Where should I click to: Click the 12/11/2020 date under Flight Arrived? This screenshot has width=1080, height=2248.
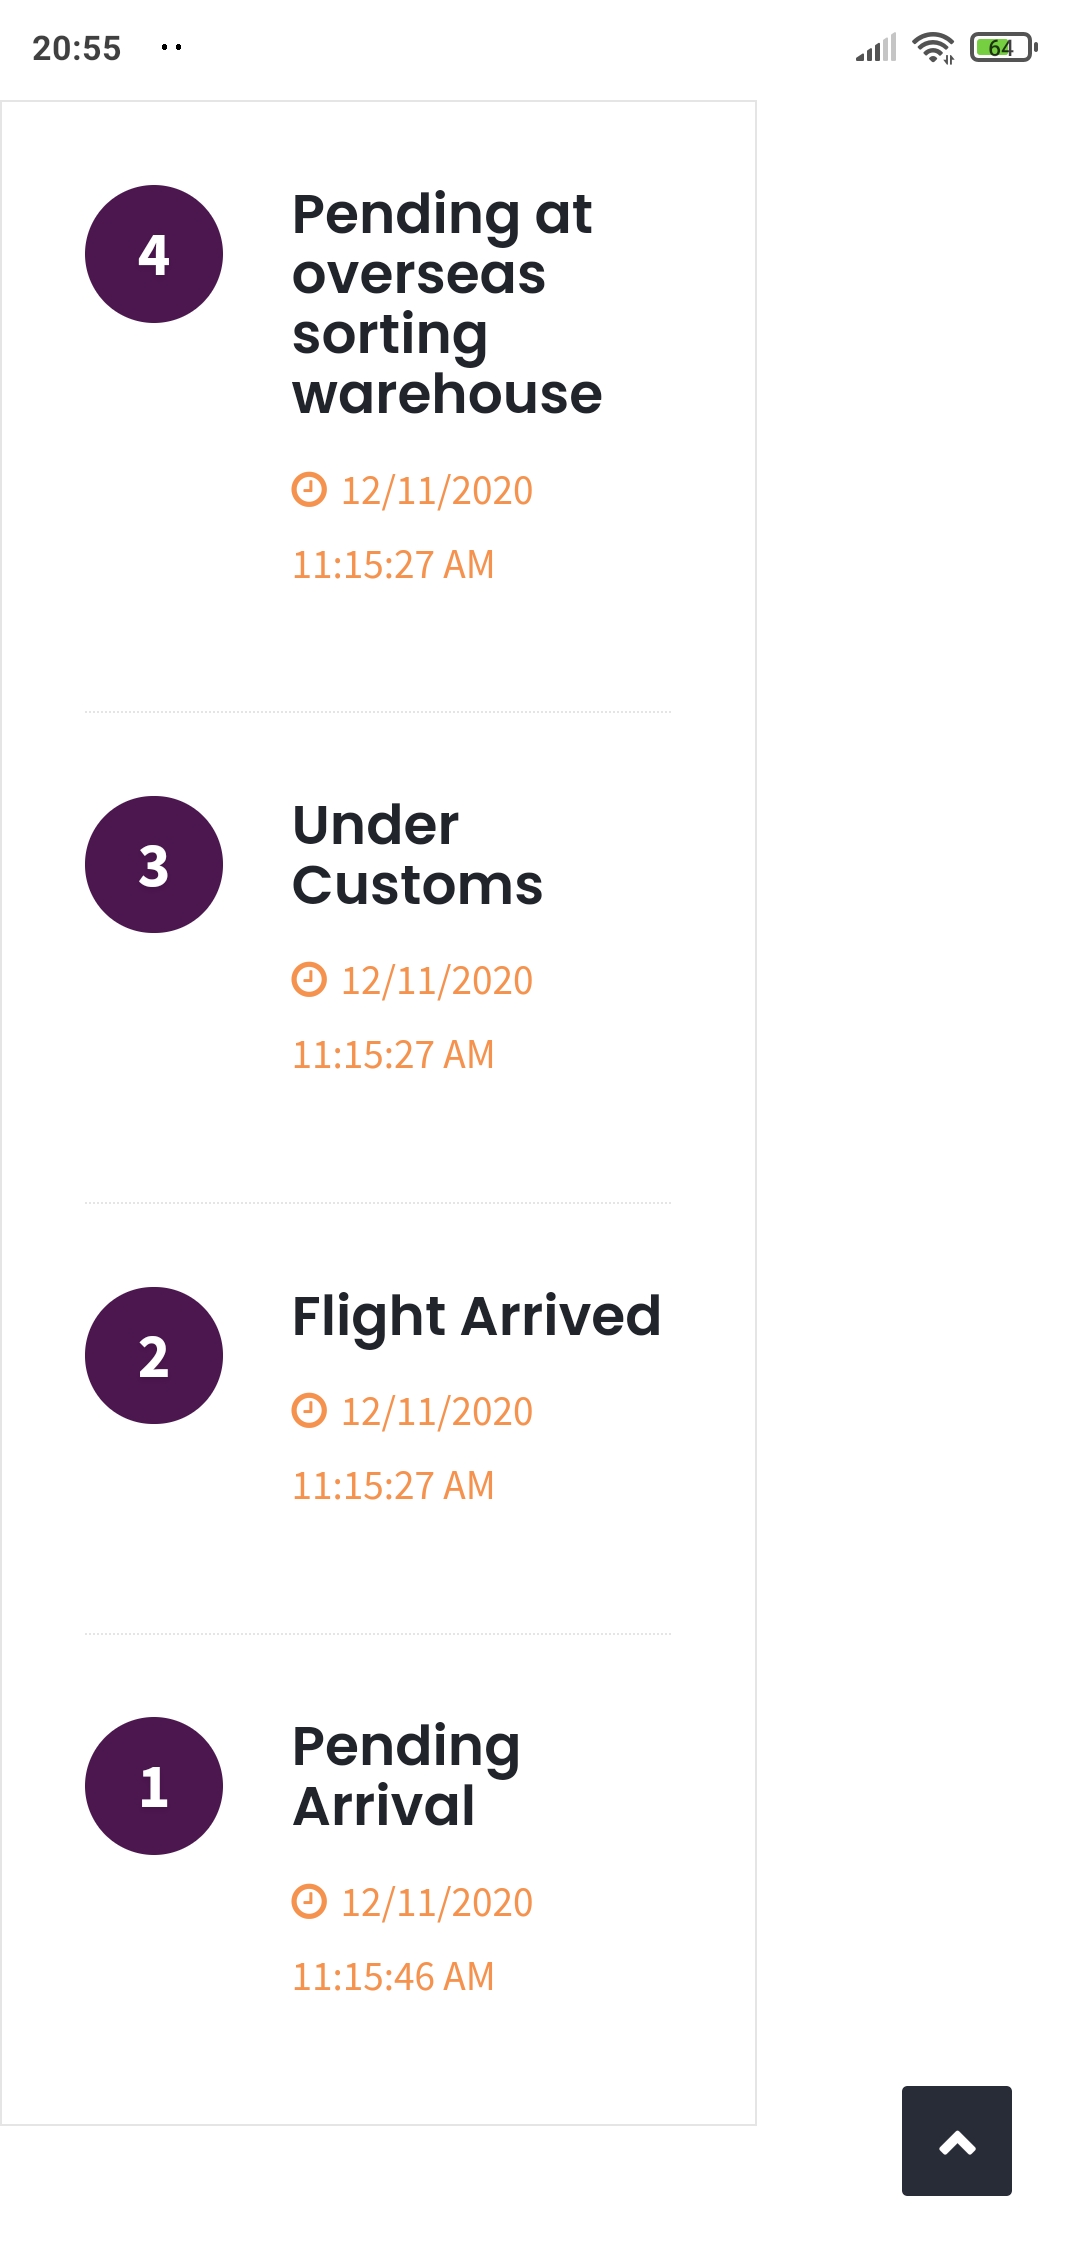point(437,1412)
